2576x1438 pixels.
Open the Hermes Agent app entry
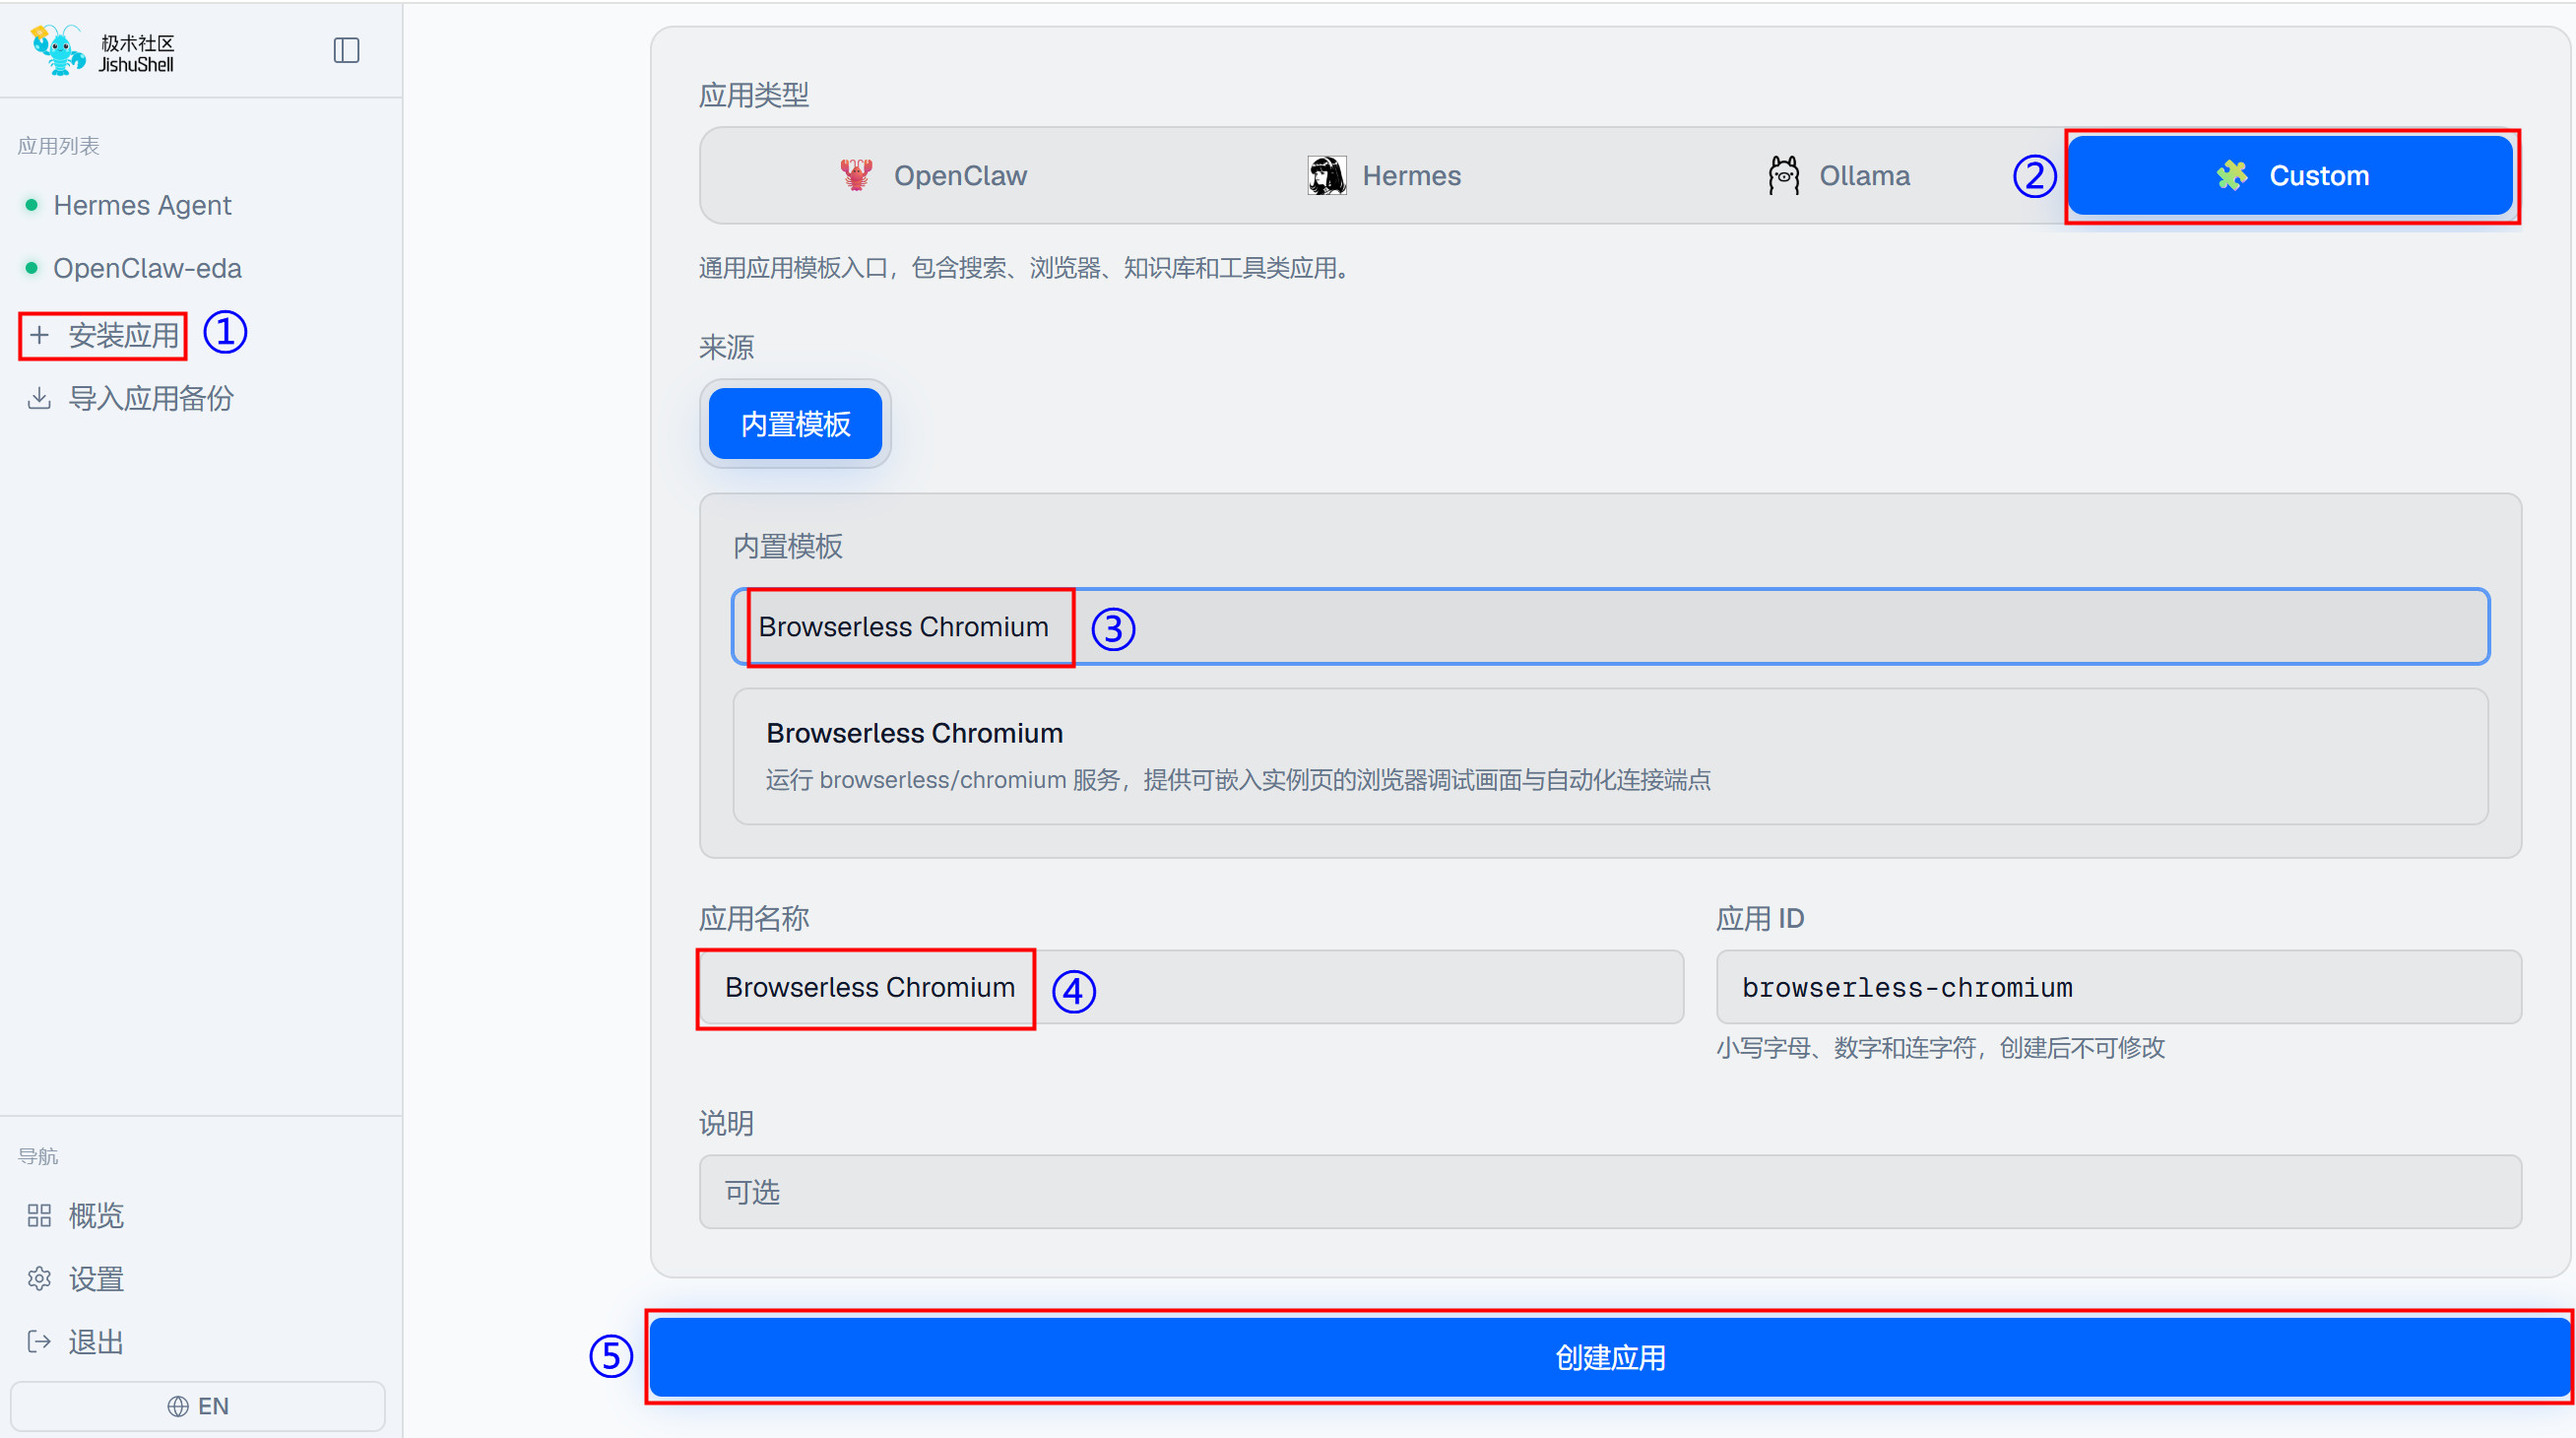tap(141, 205)
